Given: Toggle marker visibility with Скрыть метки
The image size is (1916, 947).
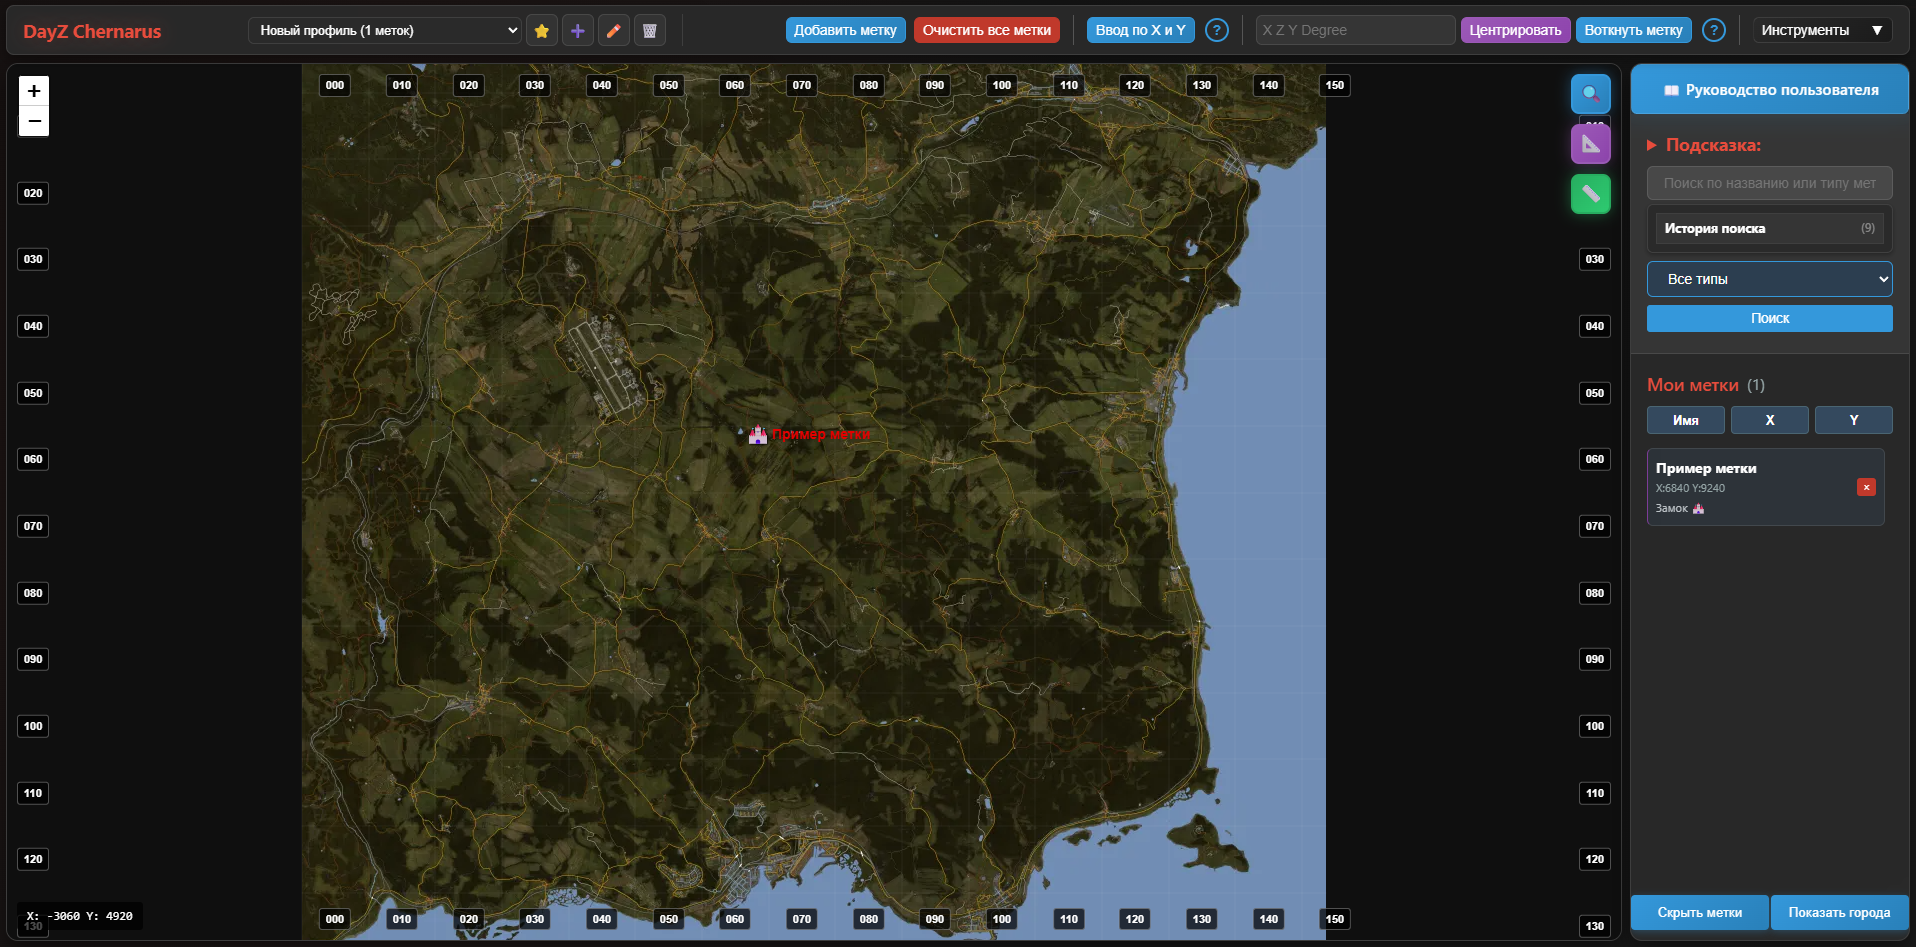Looking at the screenshot, I should [x=1699, y=912].
